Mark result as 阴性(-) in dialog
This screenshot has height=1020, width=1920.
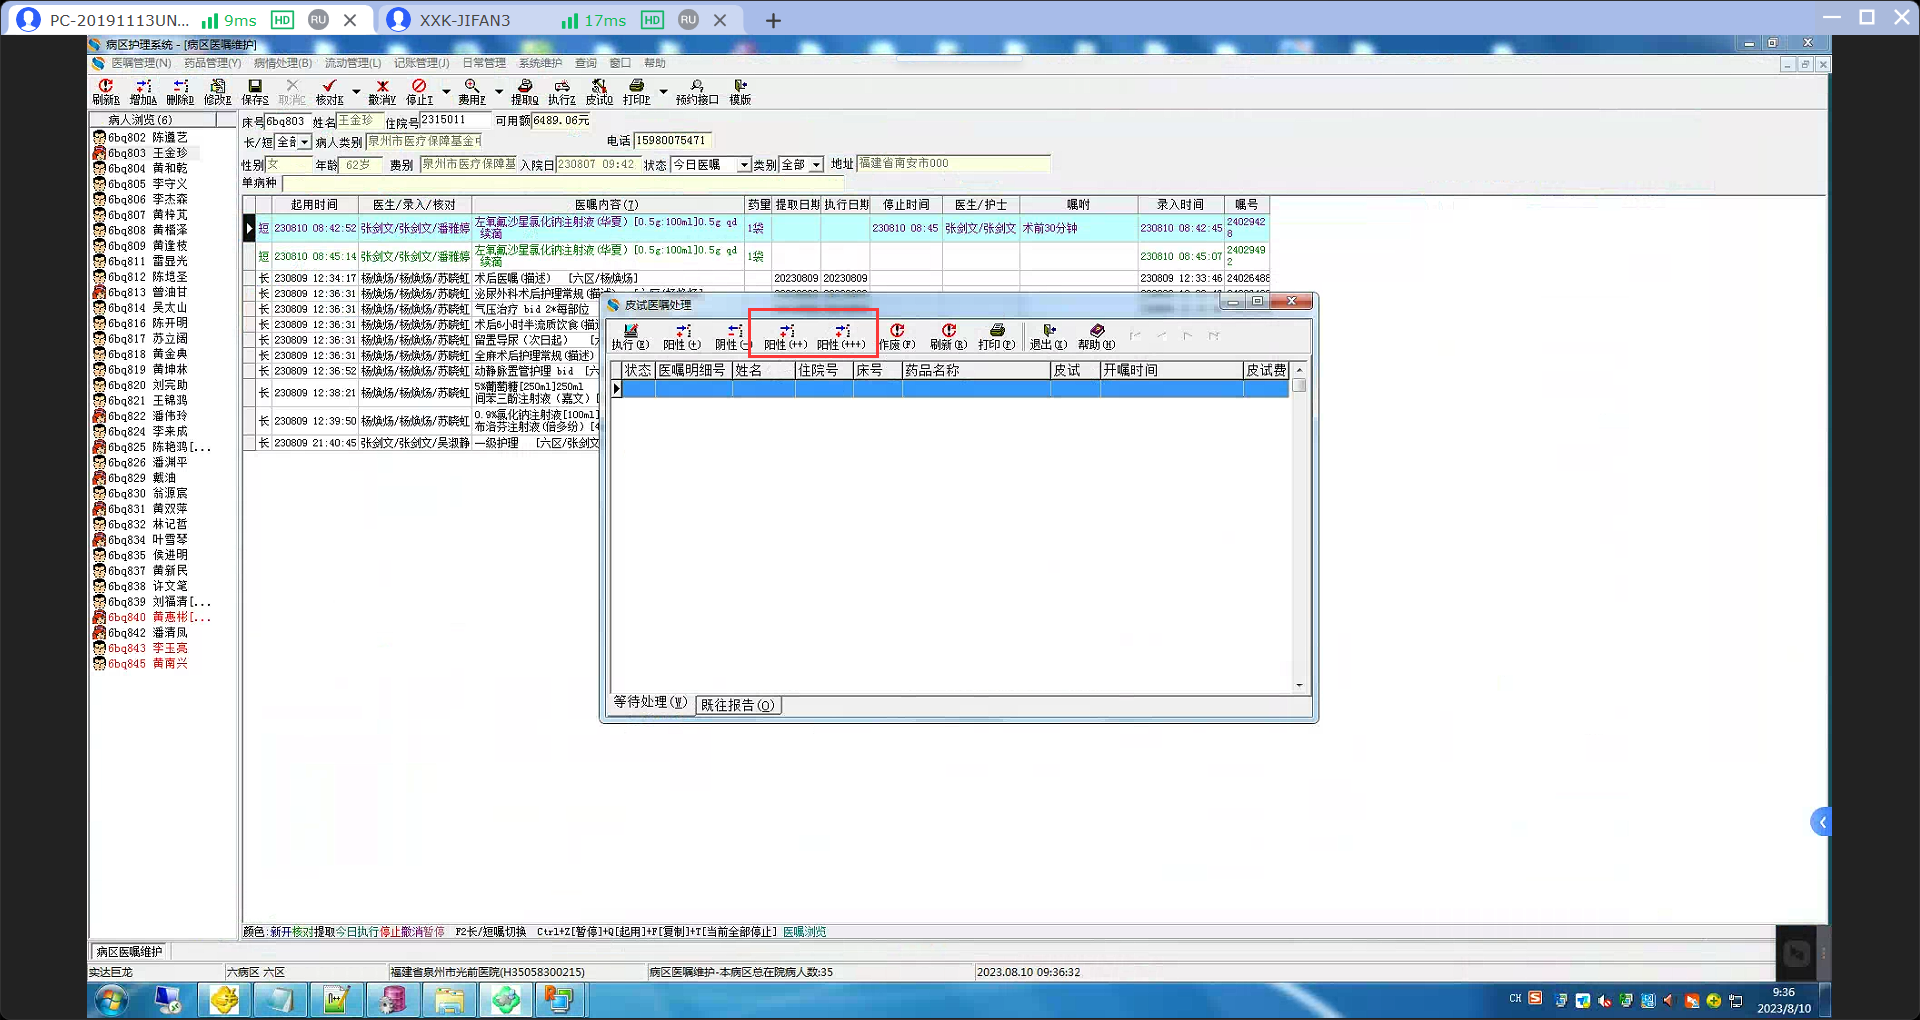coord(733,337)
